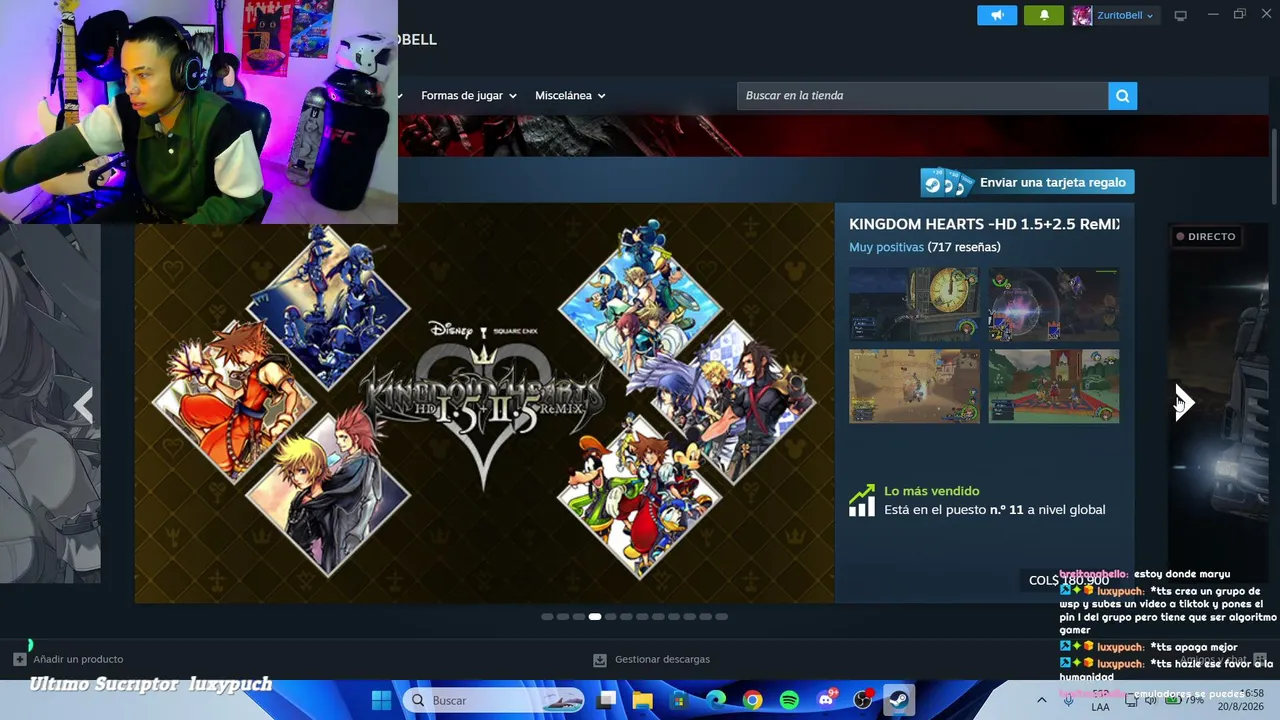Click the magnifier search button in Steam store
This screenshot has width=1280, height=720.
[1122, 96]
